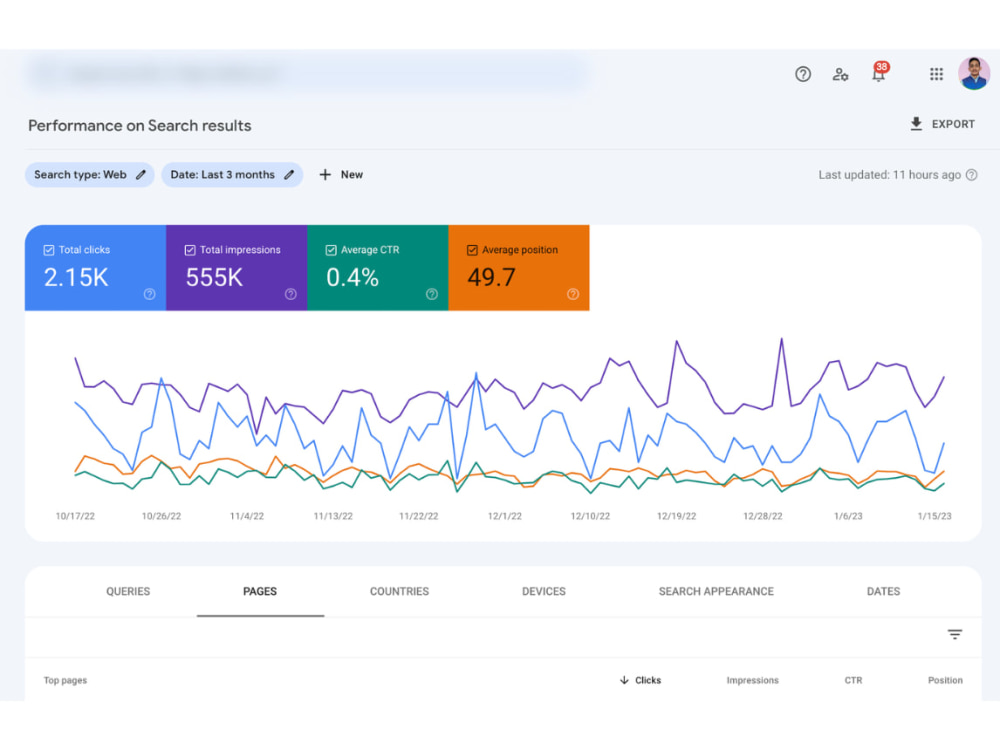Sort table by Clicks column

pos(648,680)
